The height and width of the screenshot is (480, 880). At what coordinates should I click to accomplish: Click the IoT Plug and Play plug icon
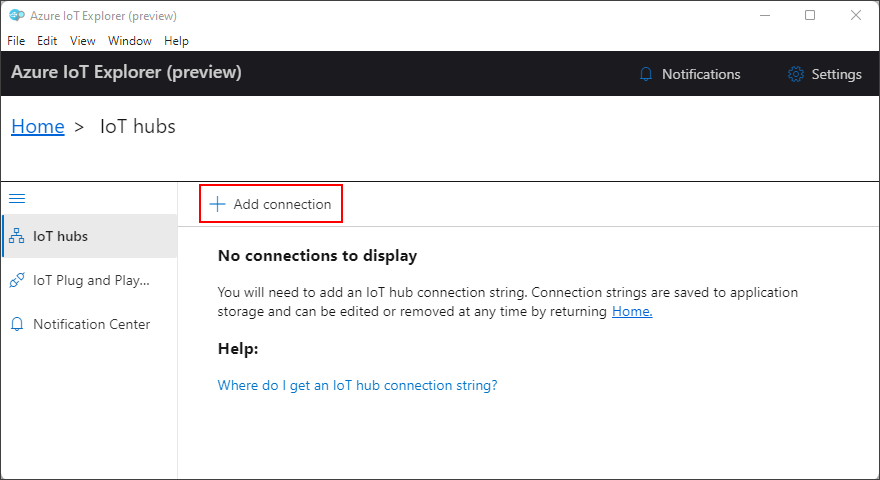coord(16,281)
